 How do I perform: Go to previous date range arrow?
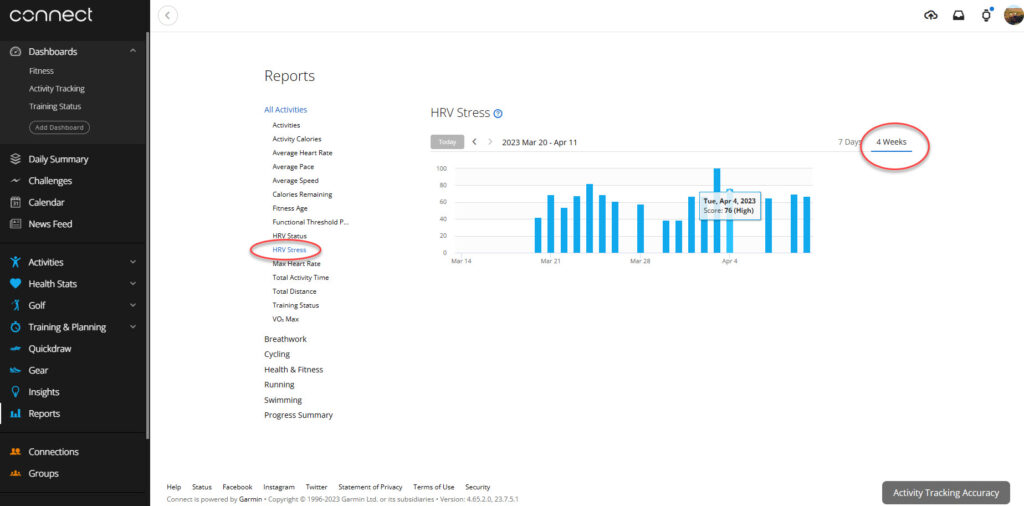pos(475,142)
